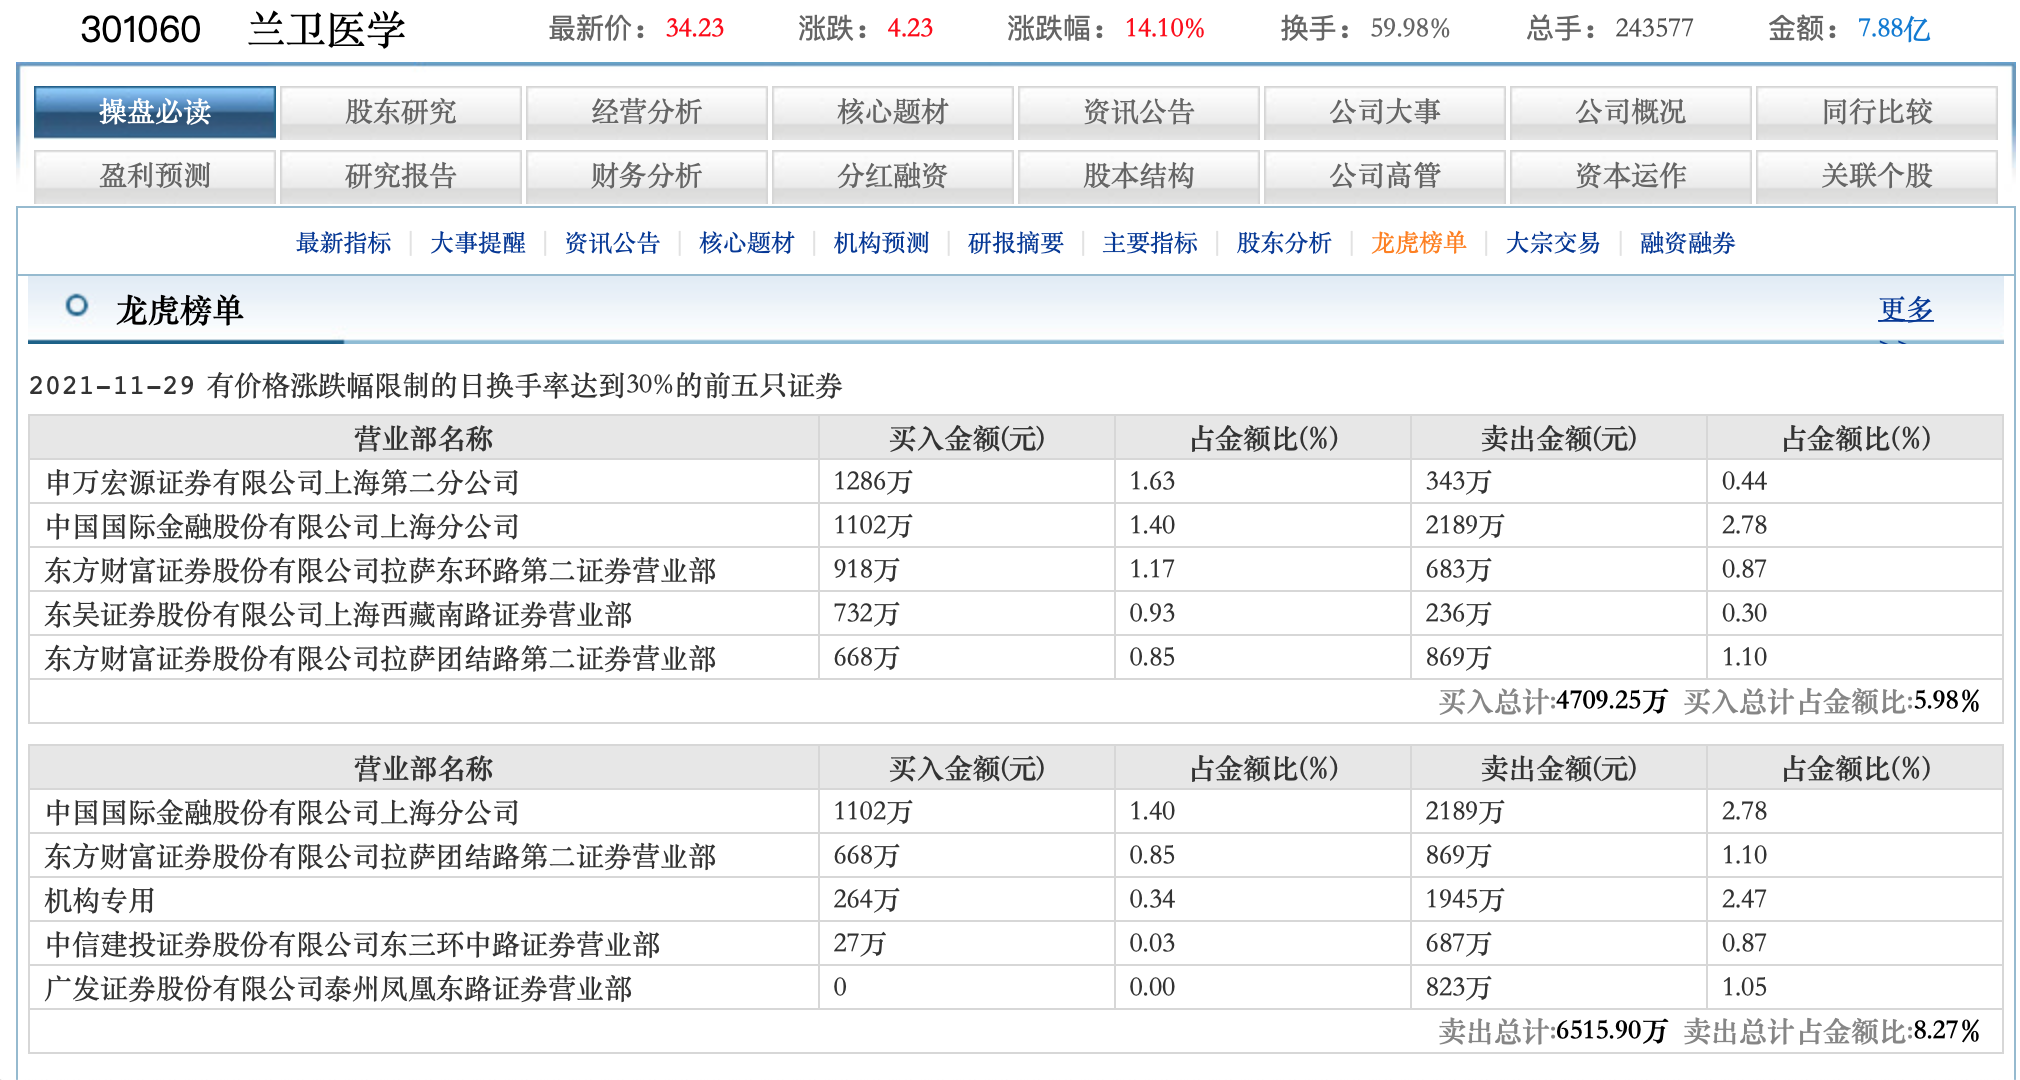Click the 龙虎榜单 circle bullet icon

pos(76,306)
